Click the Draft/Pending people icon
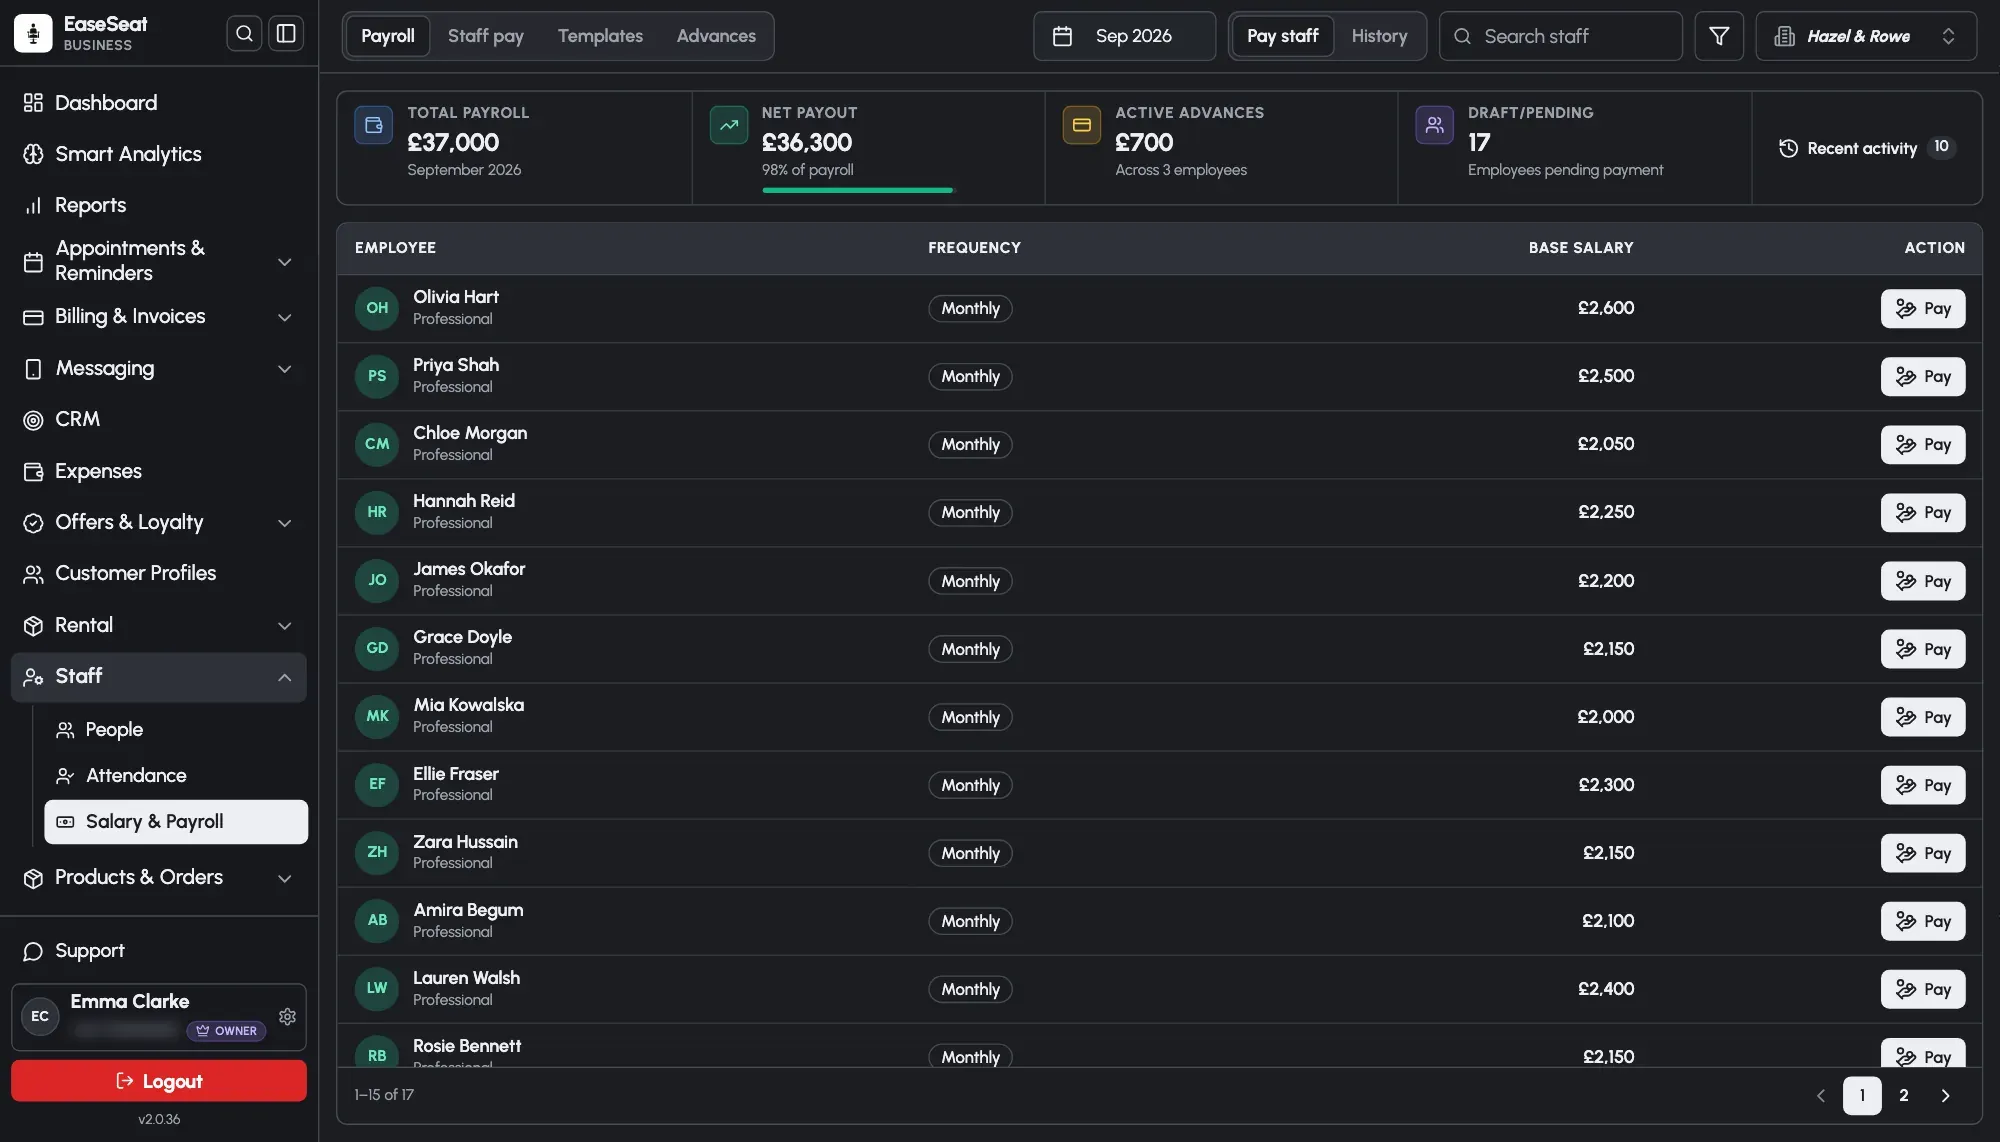The width and height of the screenshot is (2000, 1142). pyautogui.click(x=1434, y=125)
